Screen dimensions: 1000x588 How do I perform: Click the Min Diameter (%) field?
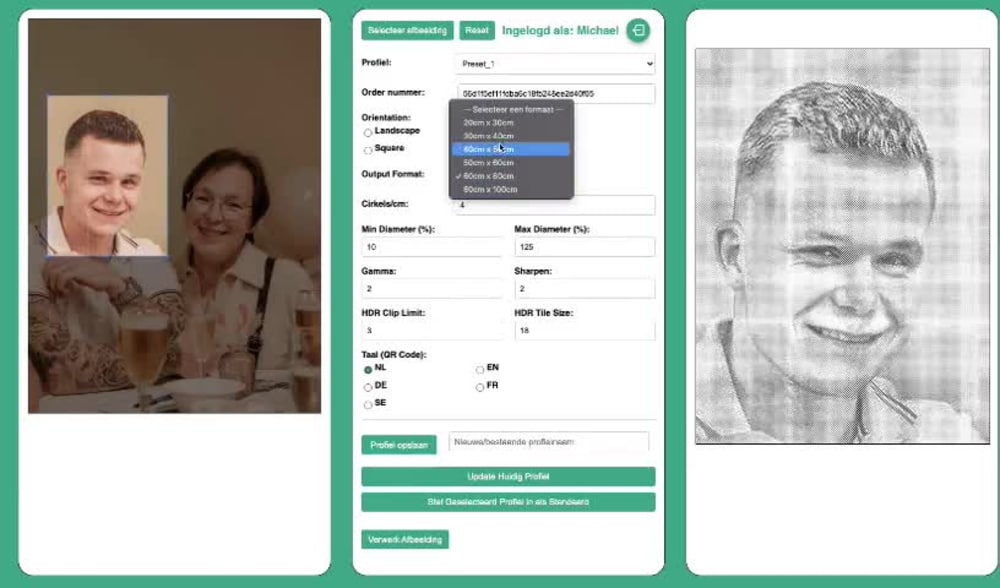pos(432,247)
